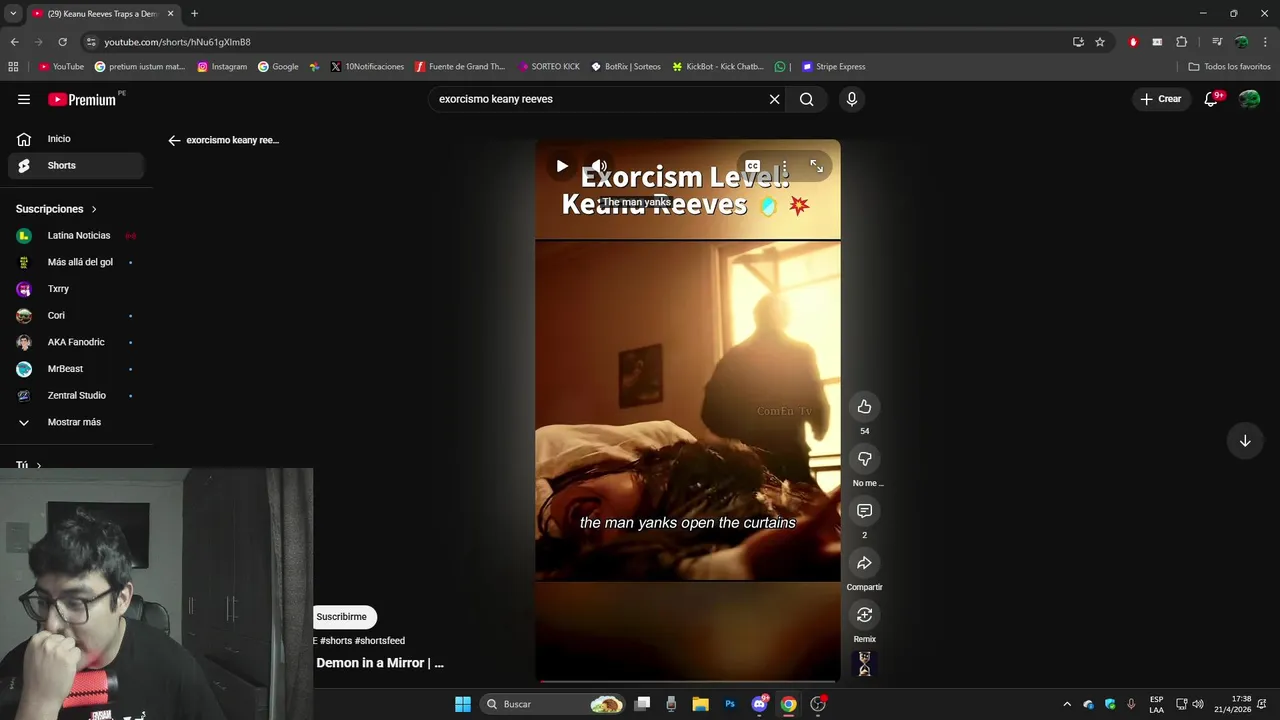
Task: Open AKA Fanodric channel
Action: coord(76,342)
